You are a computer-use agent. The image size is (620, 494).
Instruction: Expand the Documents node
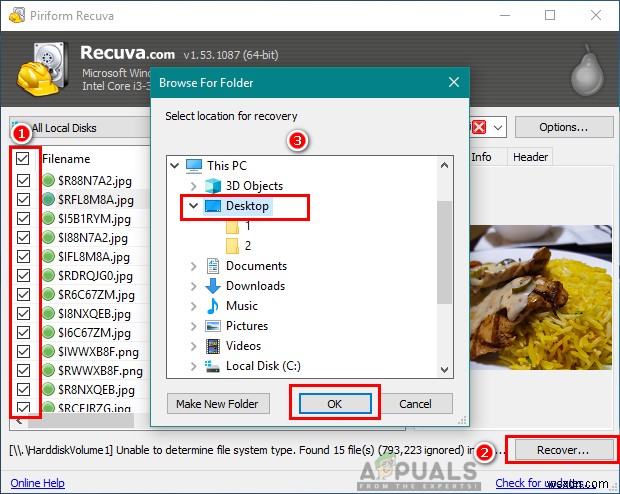pos(193,266)
